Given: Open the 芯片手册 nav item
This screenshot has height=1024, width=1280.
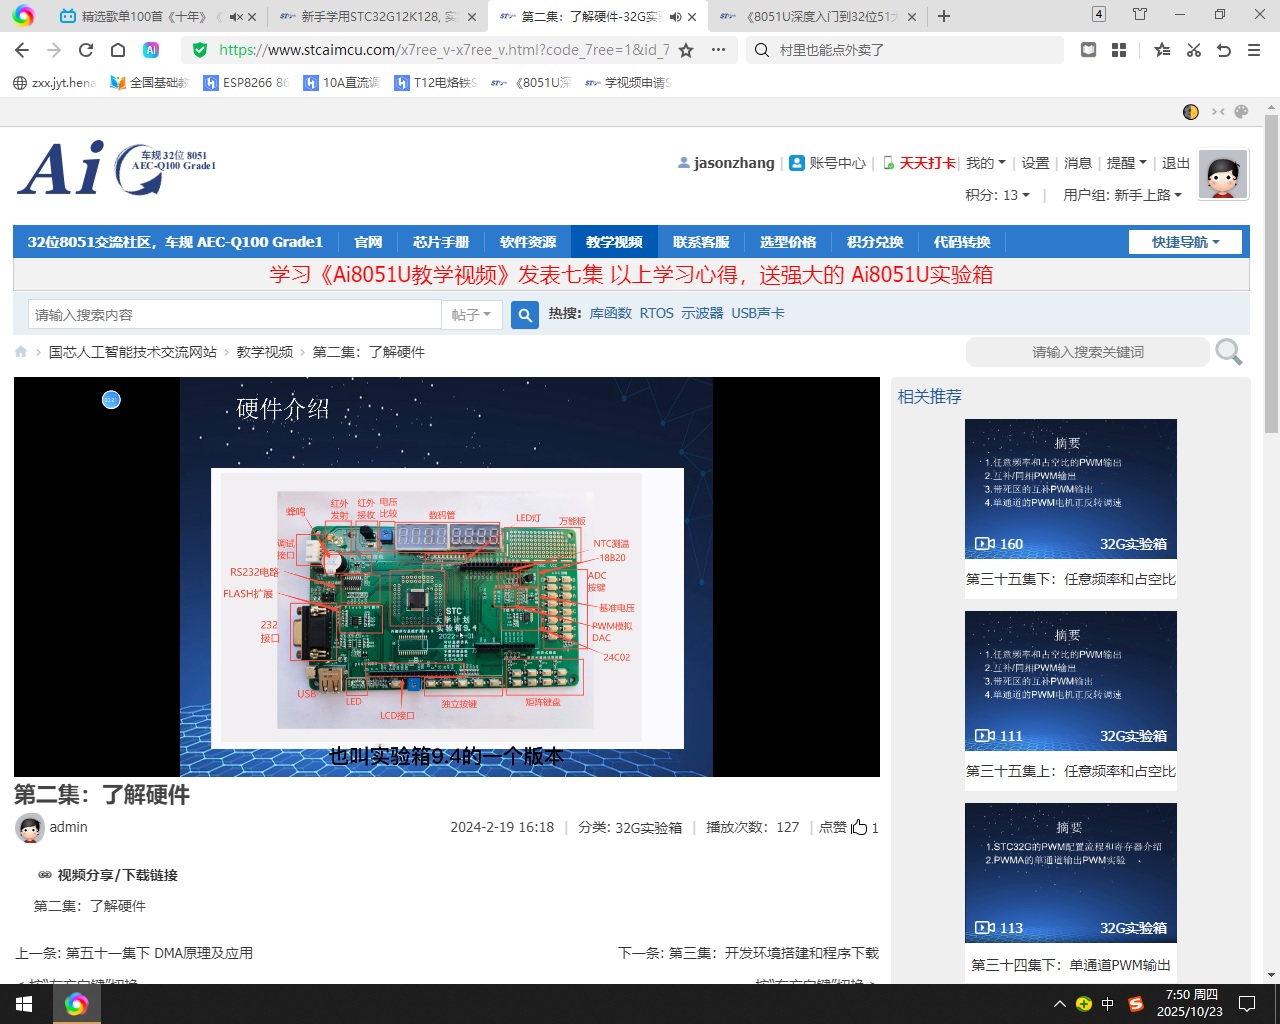Looking at the screenshot, I should pyautogui.click(x=441, y=242).
